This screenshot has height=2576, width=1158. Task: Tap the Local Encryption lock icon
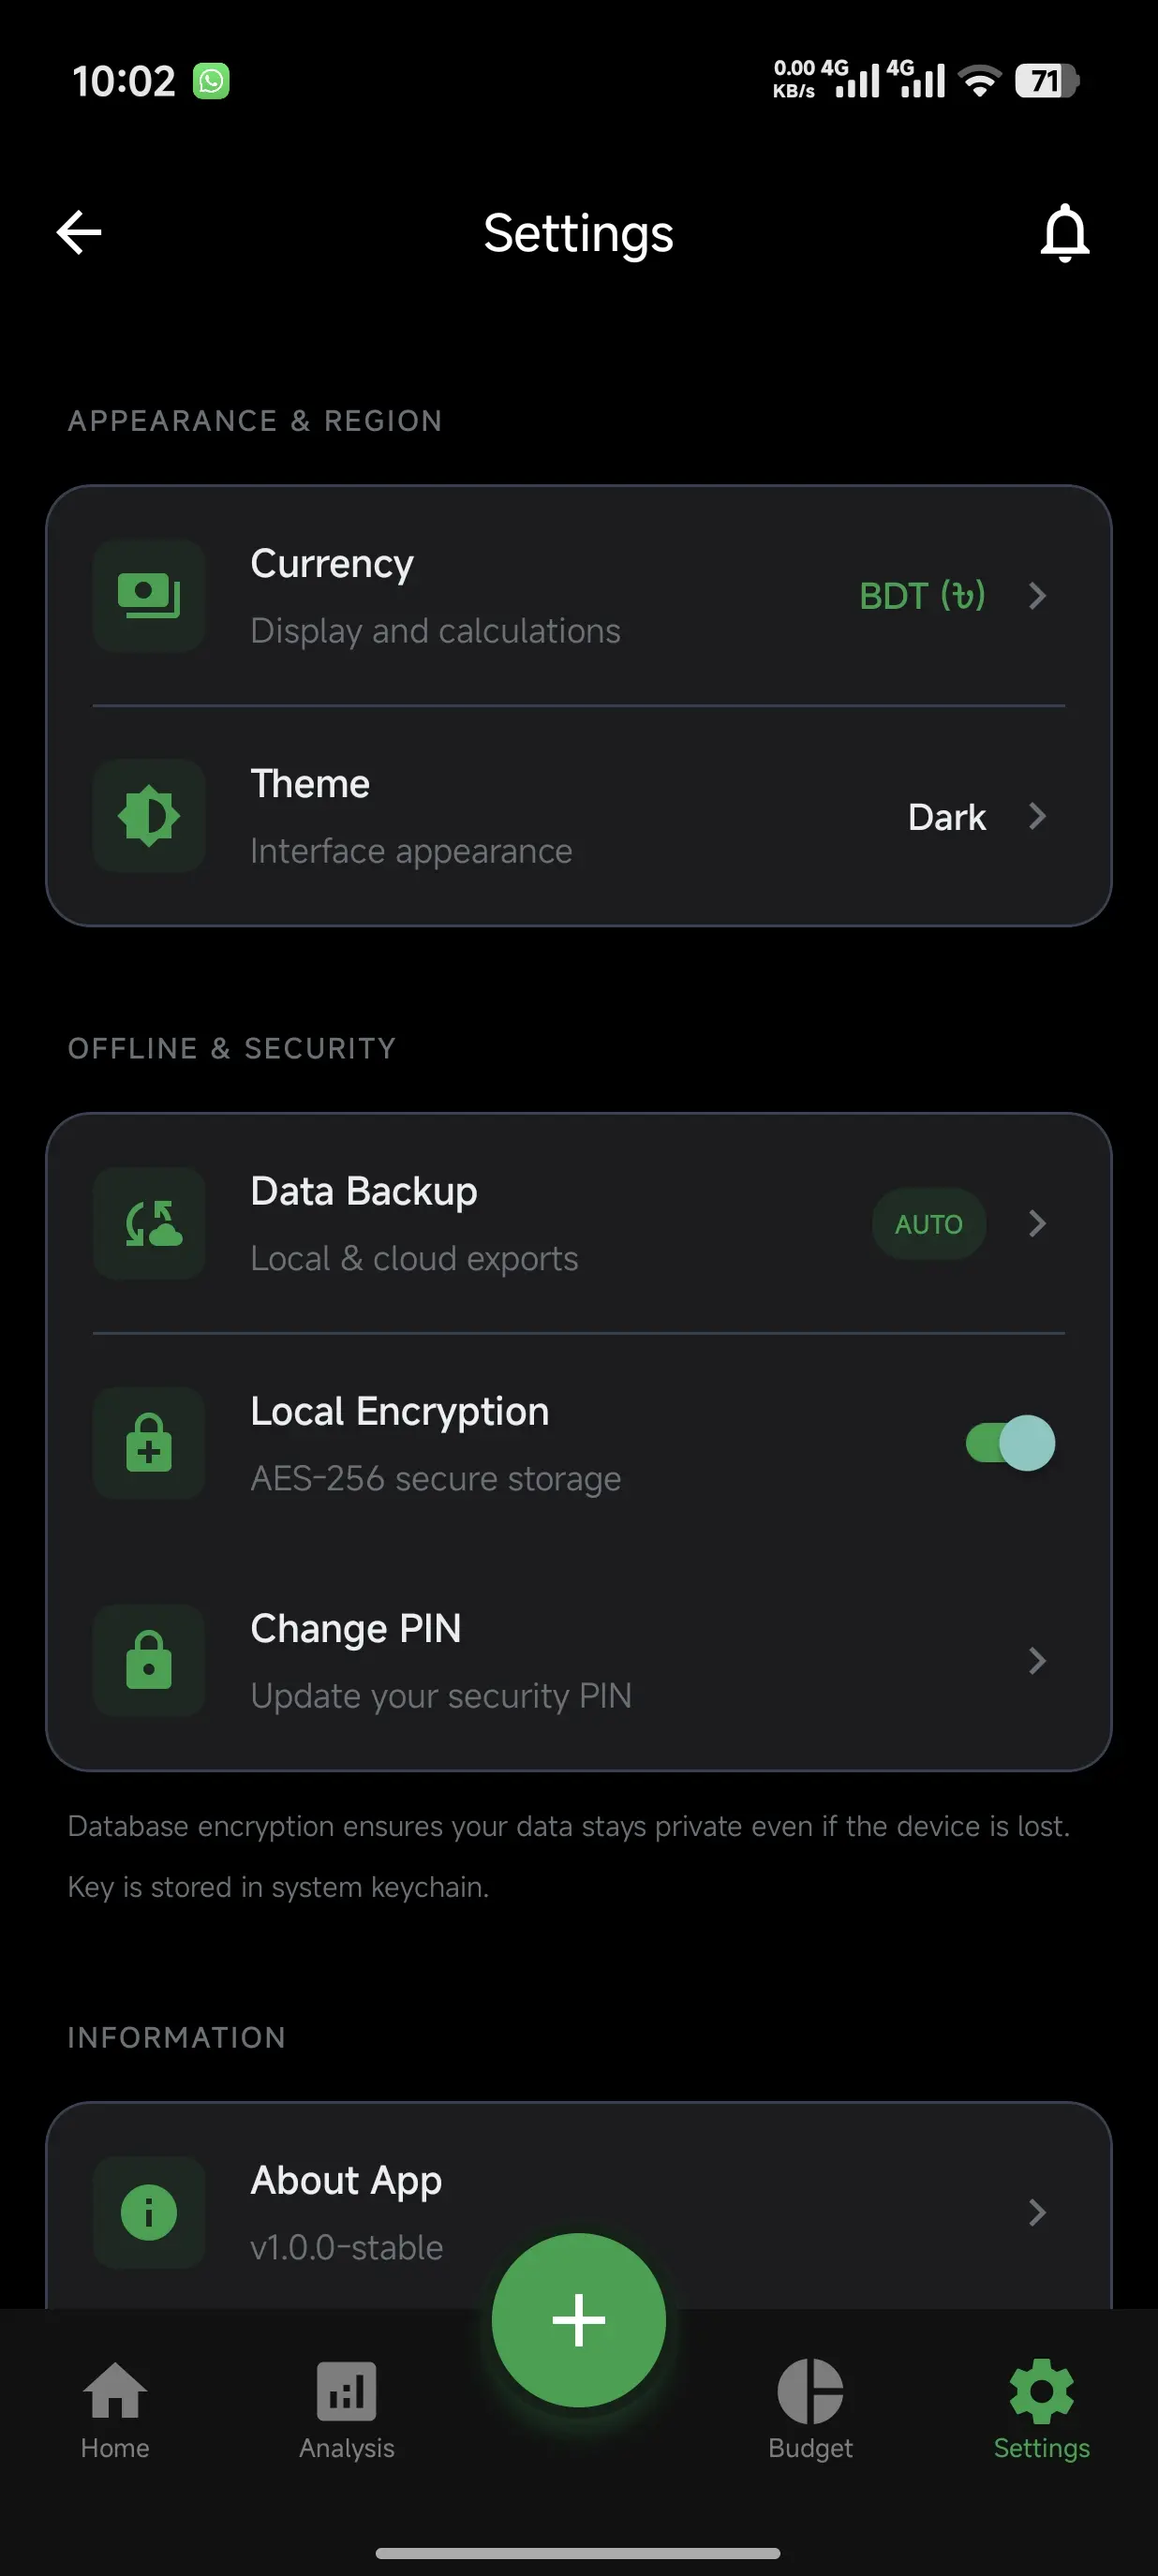pyautogui.click(x=149, y=1443)
